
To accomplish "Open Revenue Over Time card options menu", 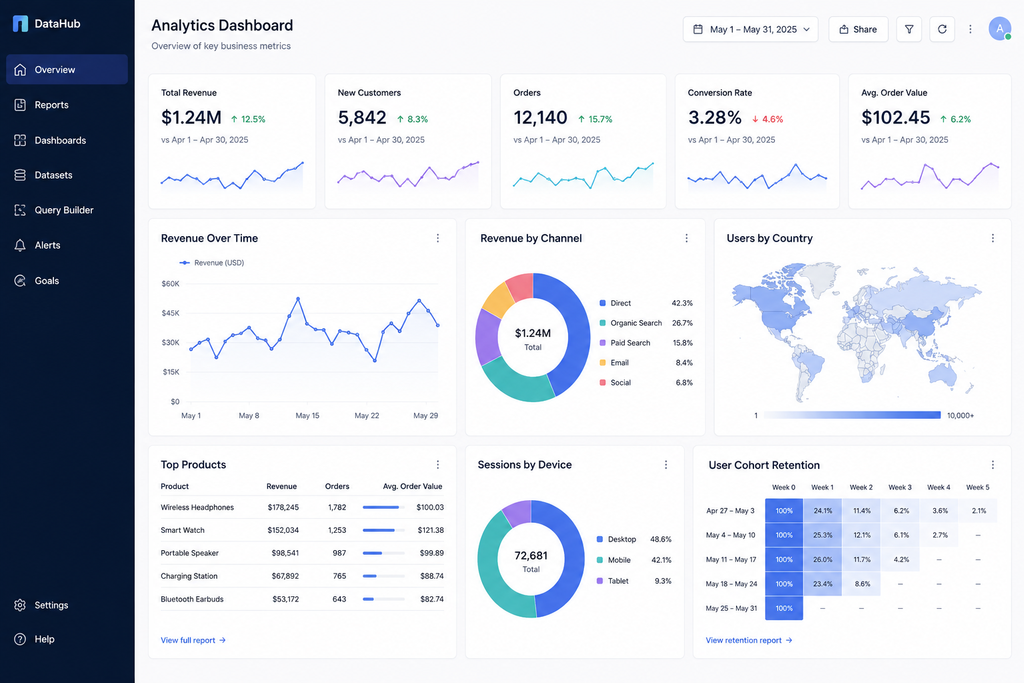I will [438, 238].
